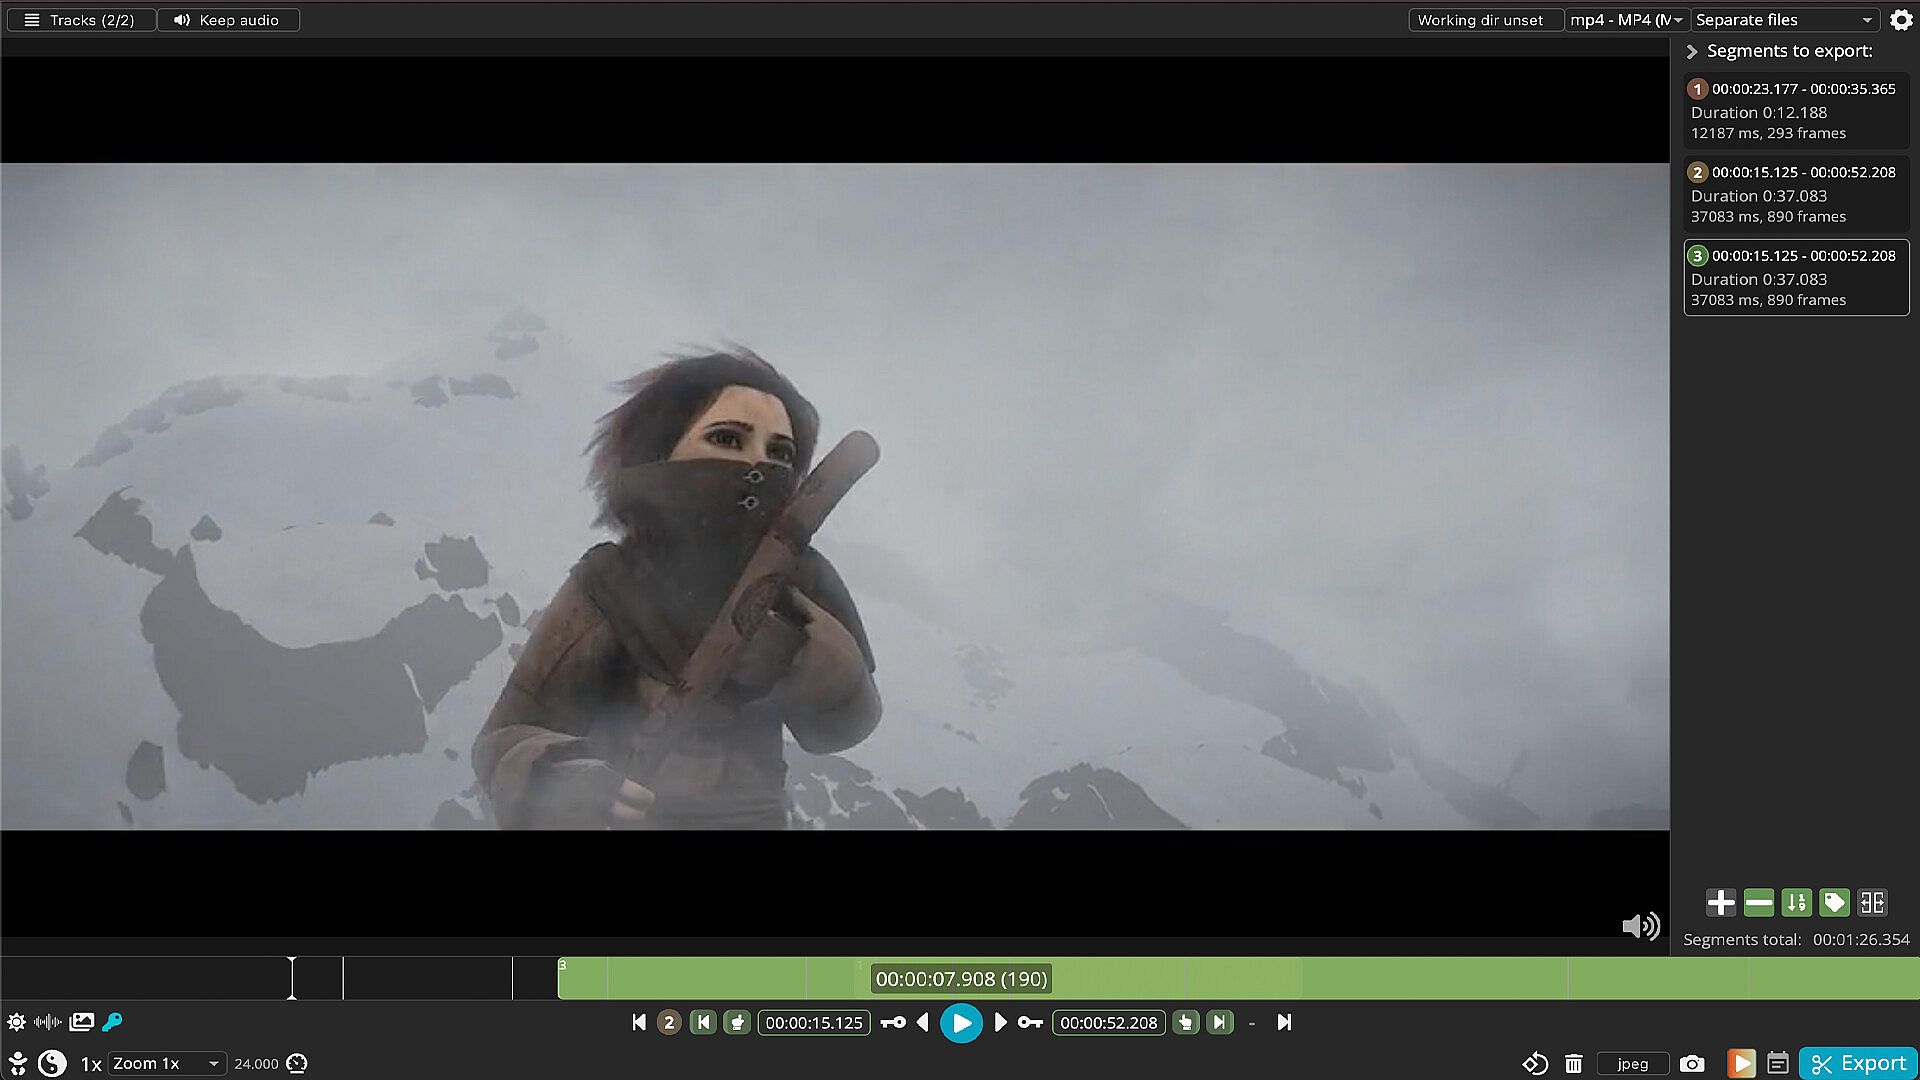Click the Export button
The height and width of the screenshot is (1080, 1920).
click(1858, 1063)
